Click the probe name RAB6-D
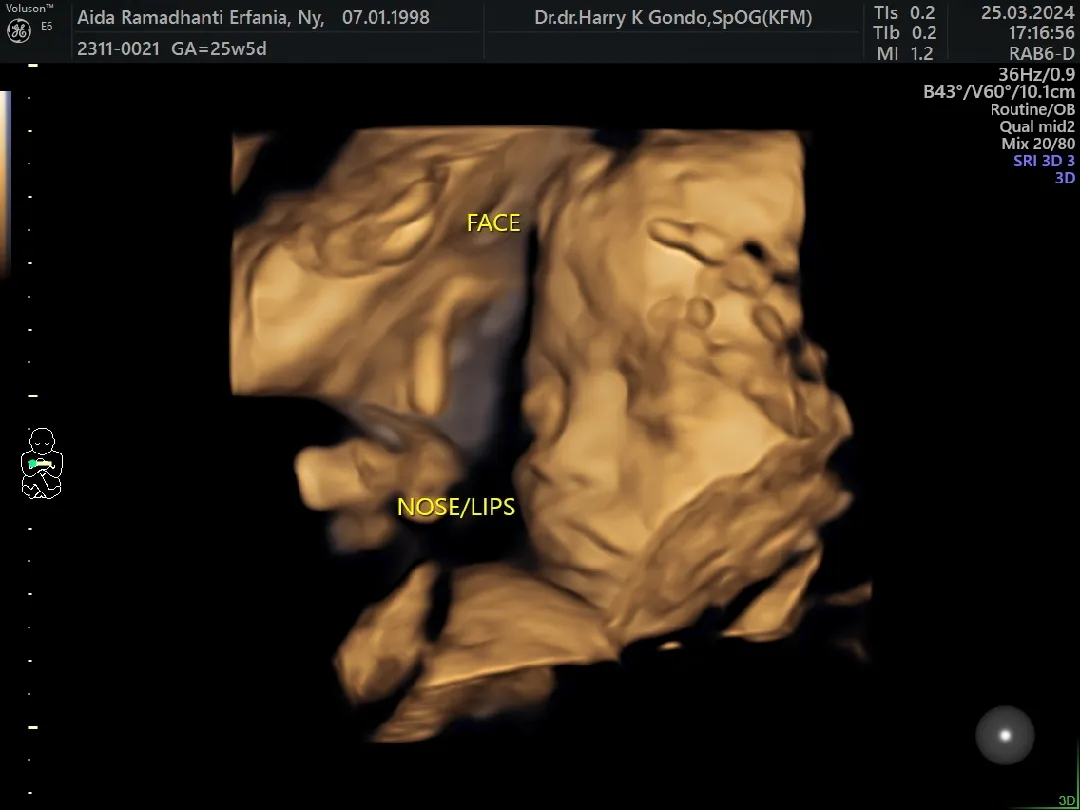 point(1041,54)
